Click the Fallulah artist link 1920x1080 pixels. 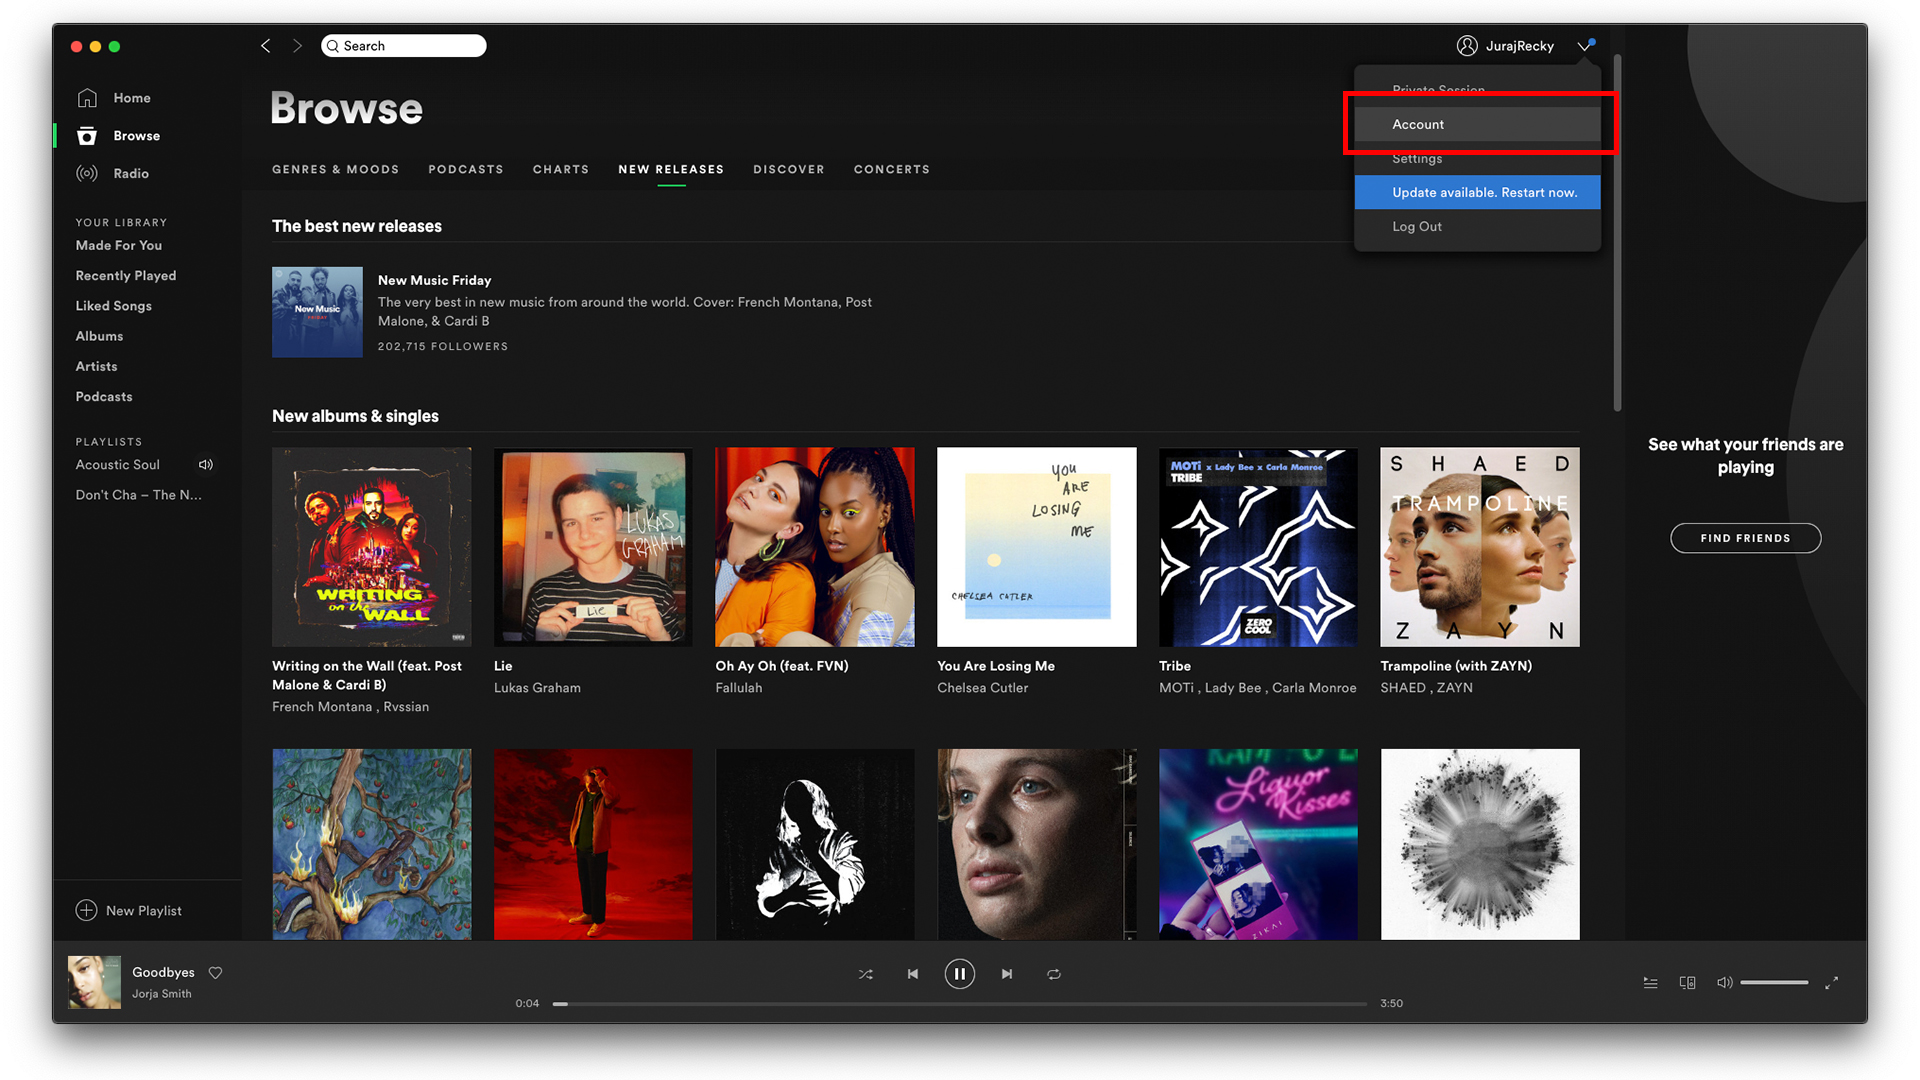pos(739,688)
